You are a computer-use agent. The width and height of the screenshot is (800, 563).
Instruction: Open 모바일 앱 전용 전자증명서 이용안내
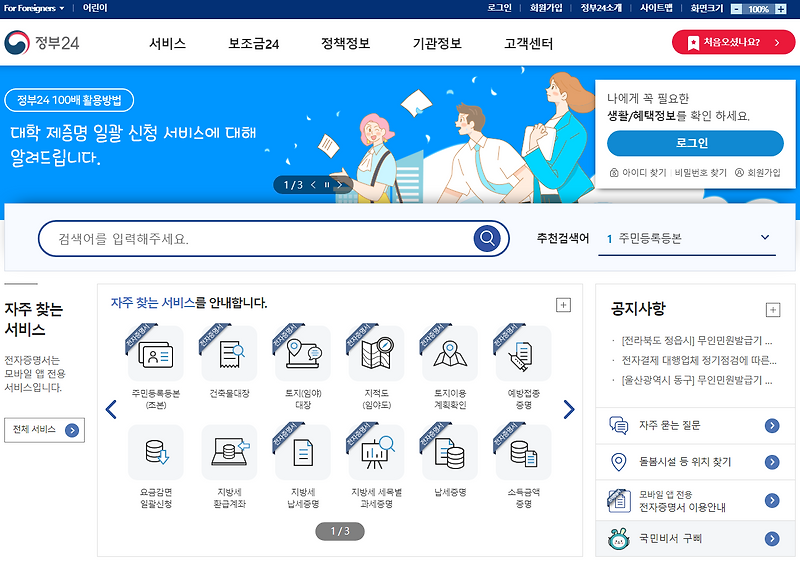coord(695,501)
